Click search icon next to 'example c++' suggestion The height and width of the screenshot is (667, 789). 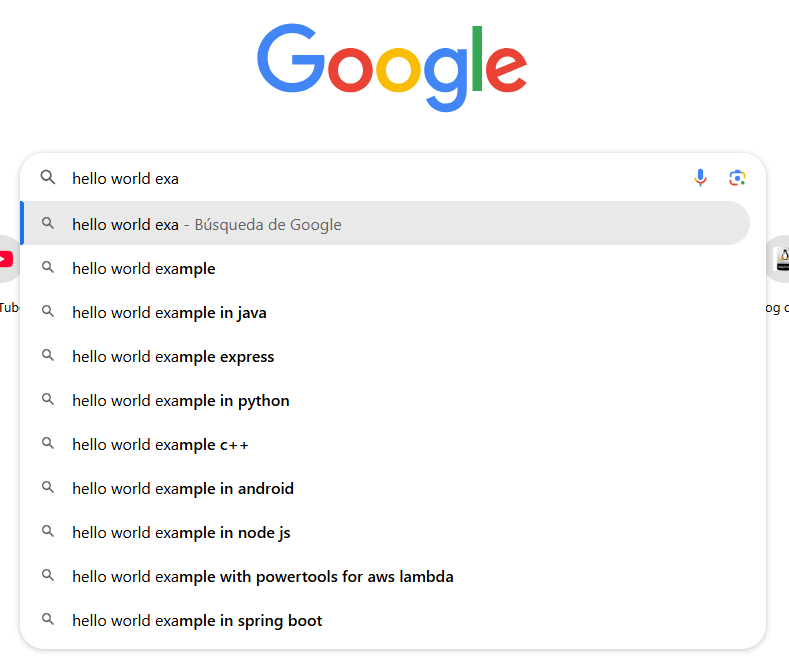tap(48, 444)
